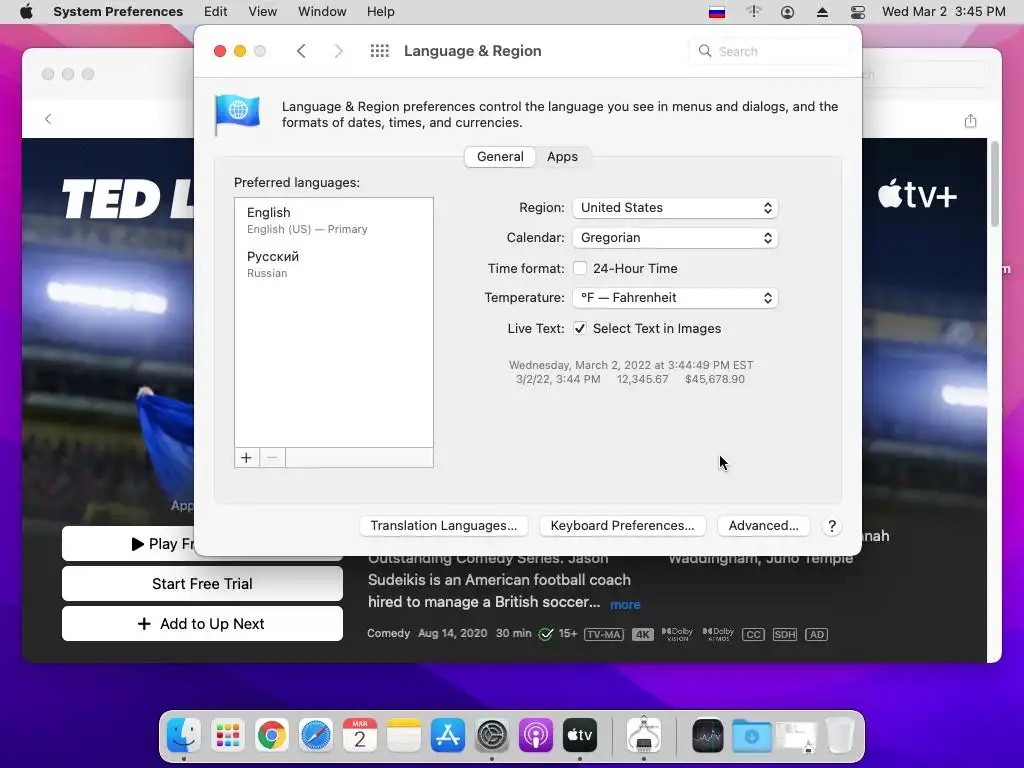This screenshot has height=768, width=1024.
Task: Launch Google Chrome from the Dock
Action: pyautogui.click(x=272, y=736)
